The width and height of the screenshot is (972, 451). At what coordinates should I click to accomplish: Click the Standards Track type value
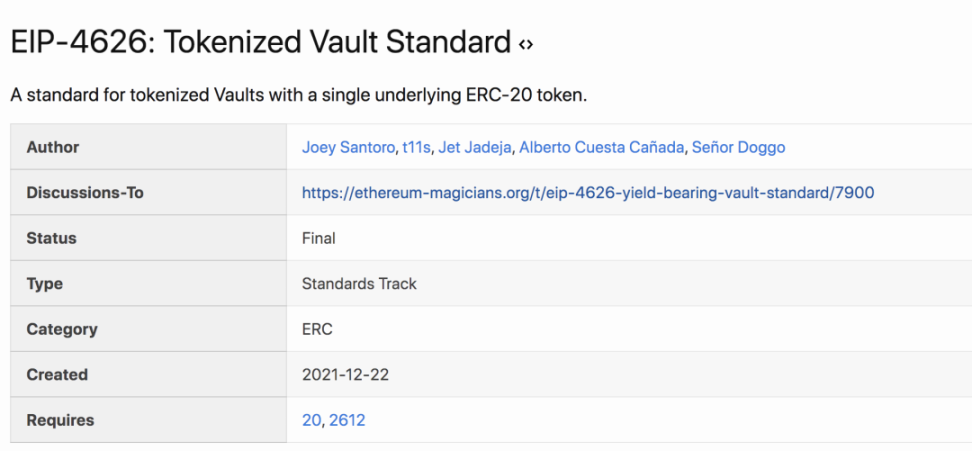359,284
